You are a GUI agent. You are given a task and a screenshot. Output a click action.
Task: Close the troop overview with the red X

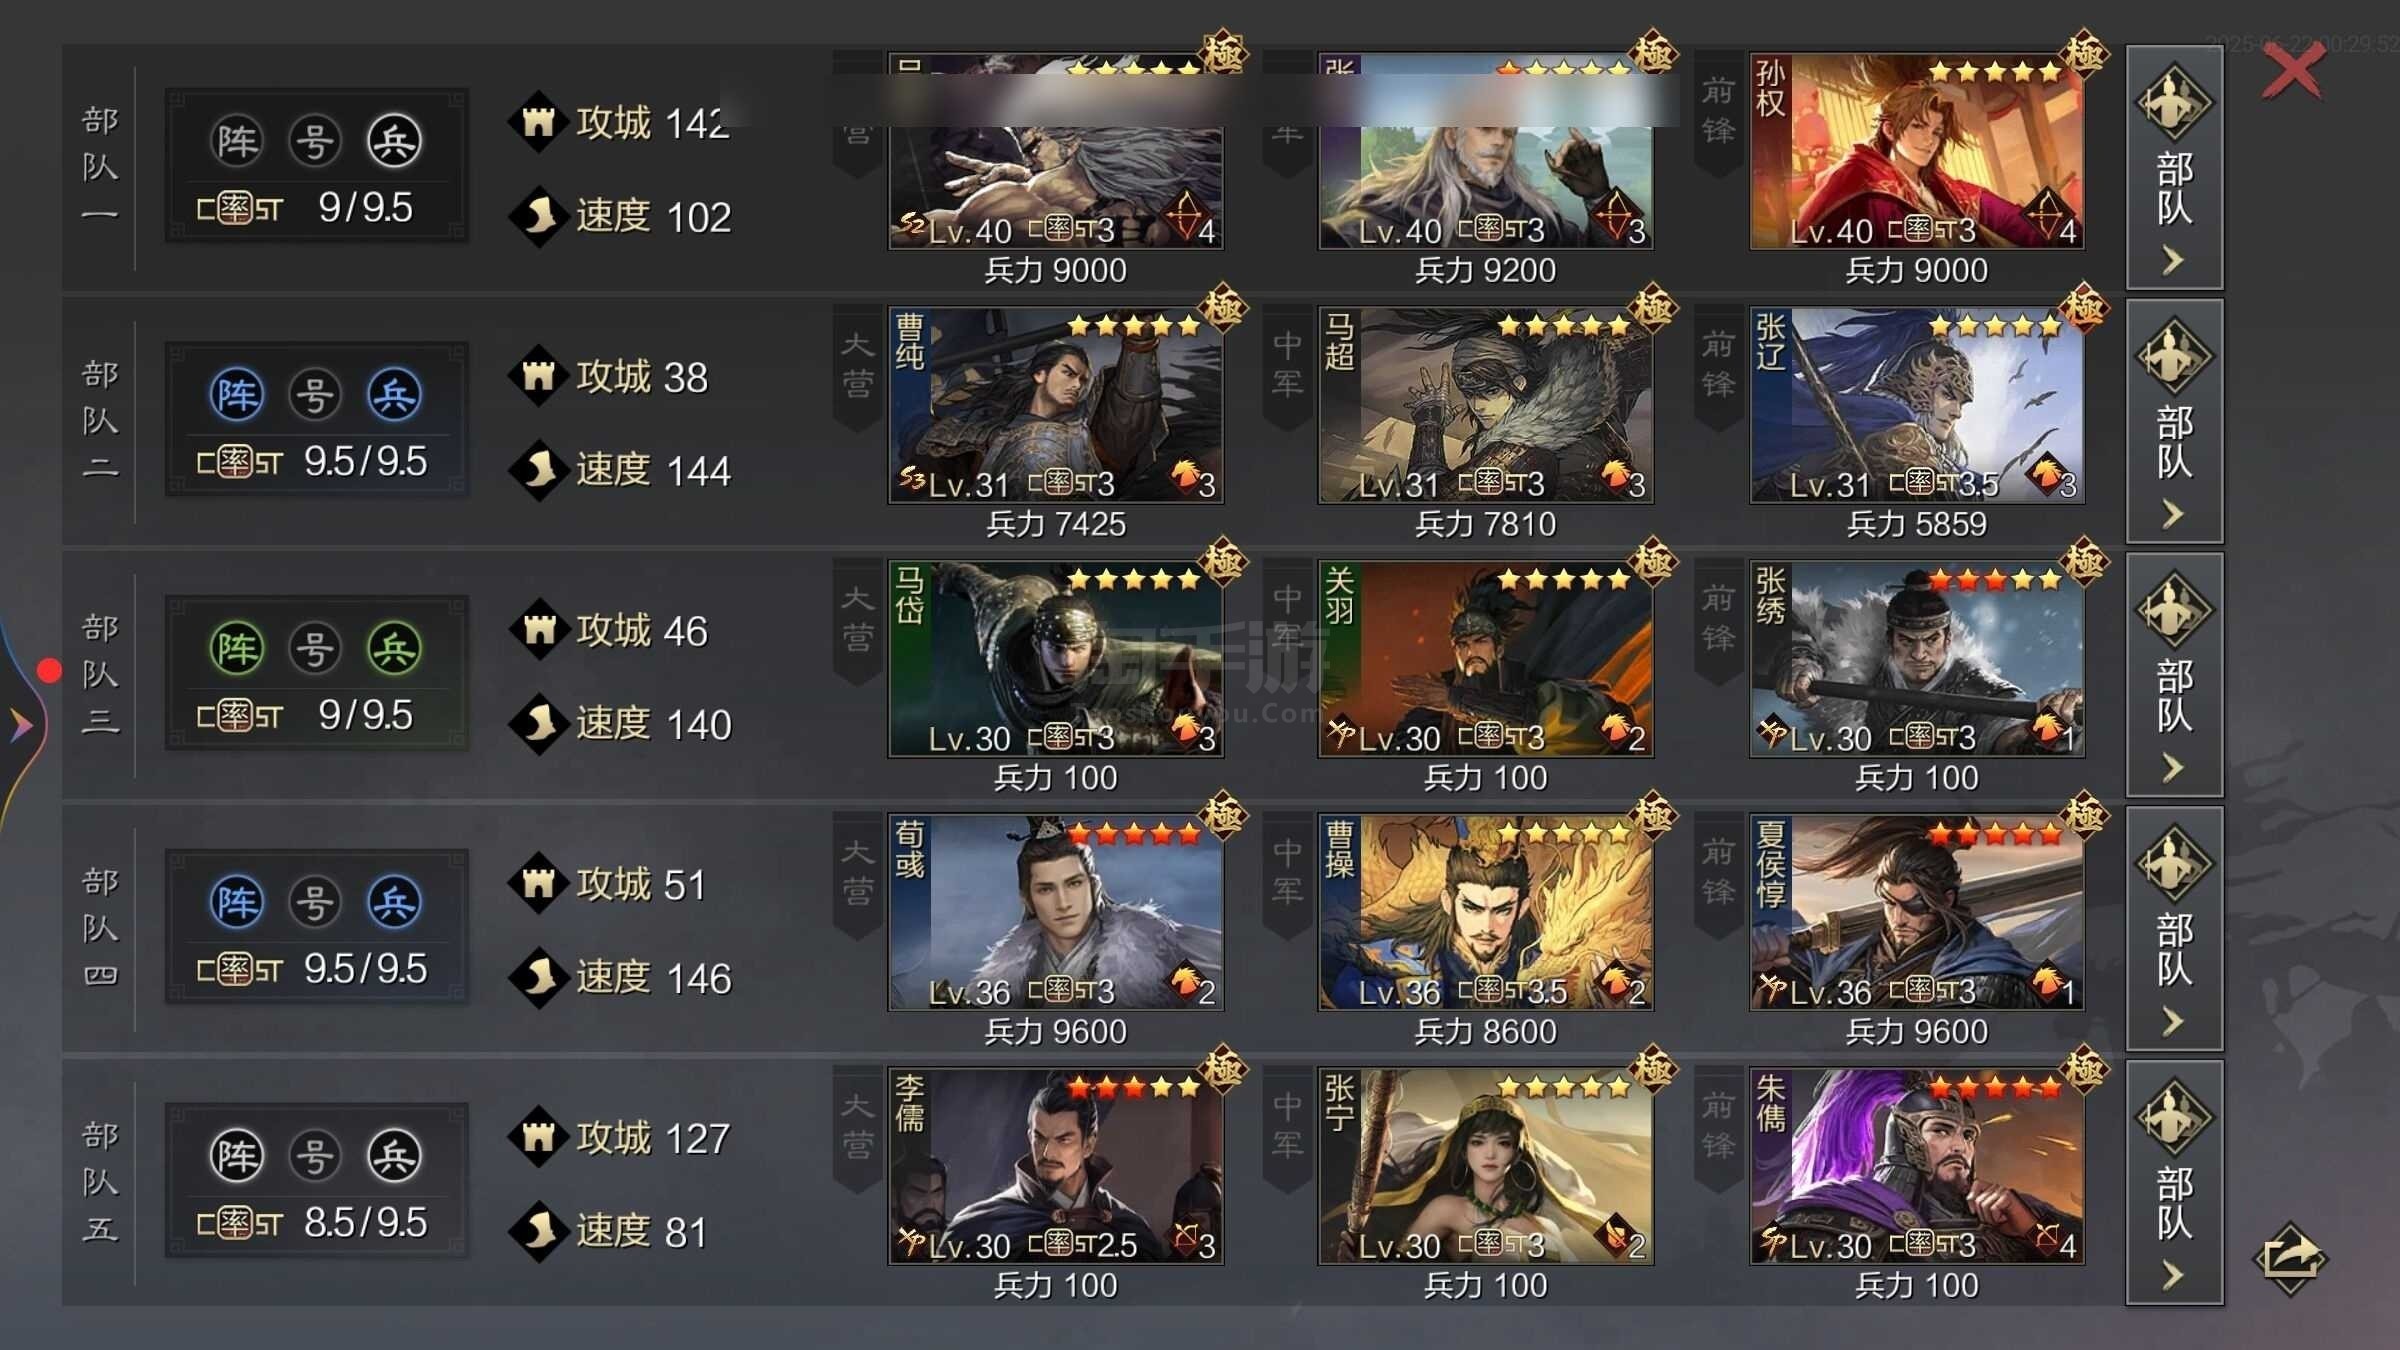[2292, 72]
